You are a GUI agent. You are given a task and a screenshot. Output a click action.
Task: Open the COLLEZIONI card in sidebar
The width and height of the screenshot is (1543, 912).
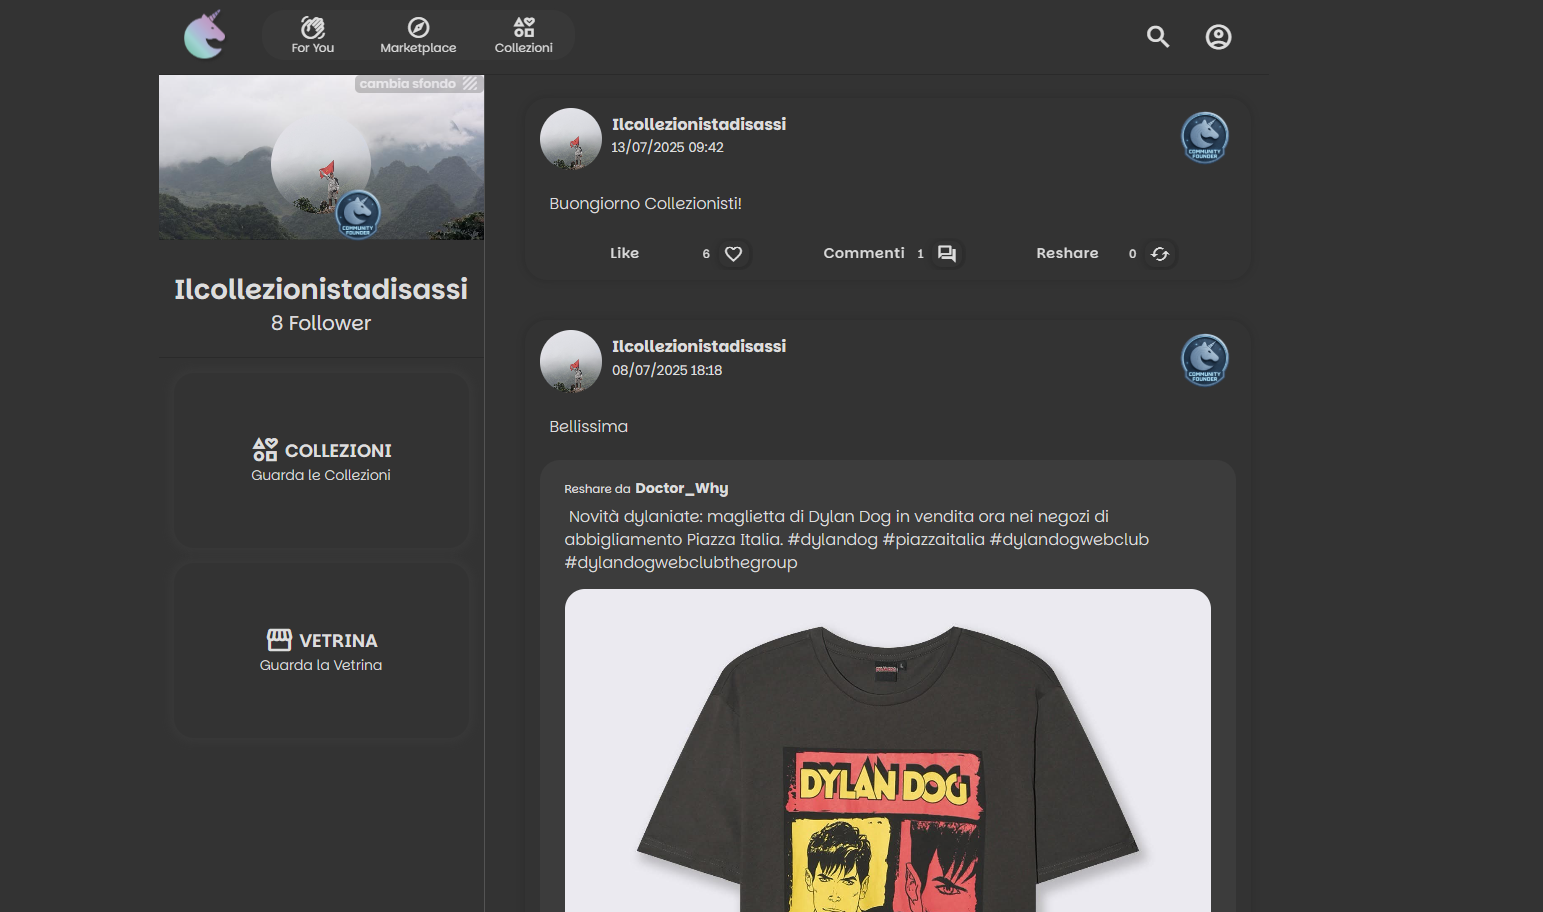point(321,460)
